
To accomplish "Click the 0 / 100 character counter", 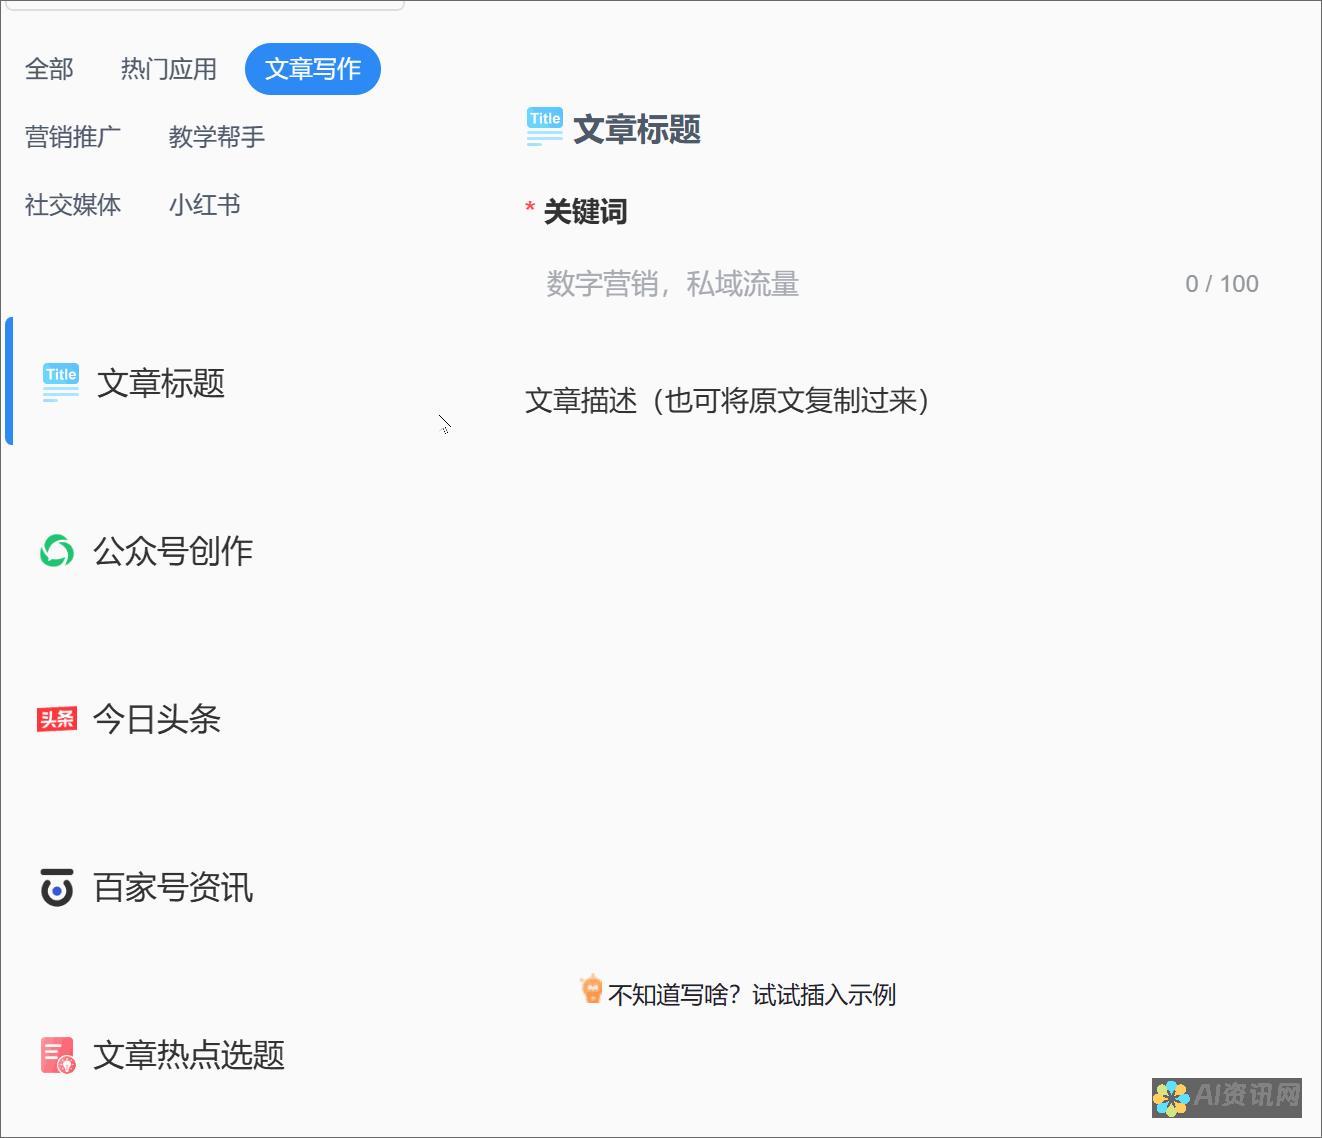I will tap(1222, 284).
